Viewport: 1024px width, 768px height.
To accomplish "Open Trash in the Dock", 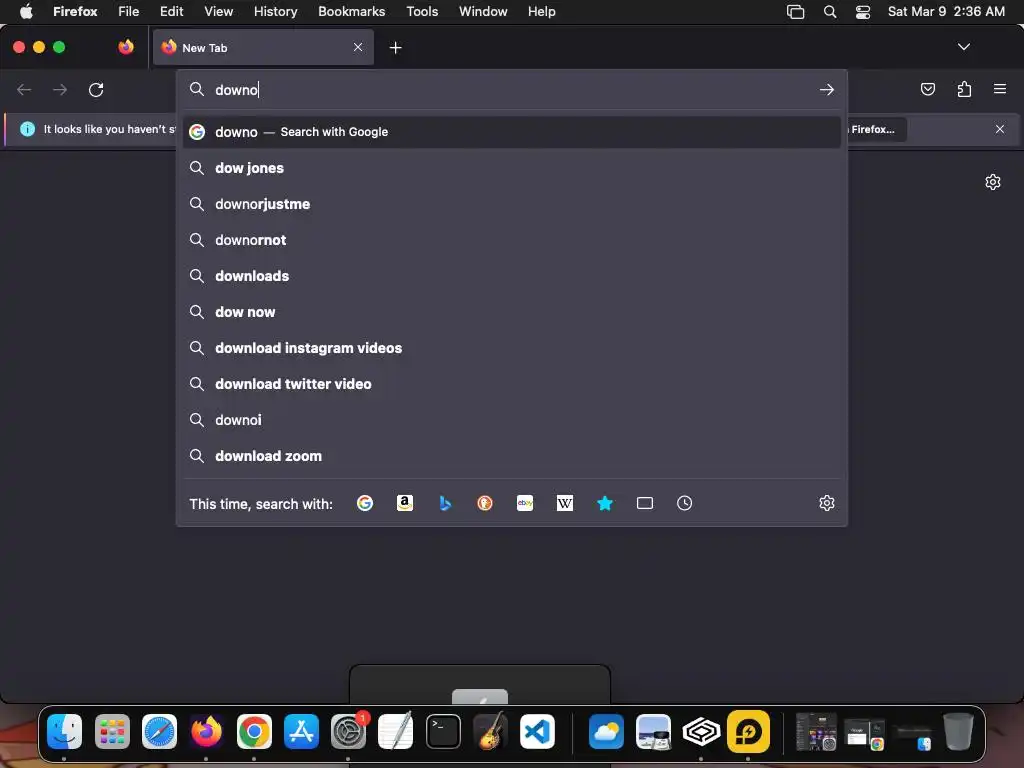I will point(958,731).
